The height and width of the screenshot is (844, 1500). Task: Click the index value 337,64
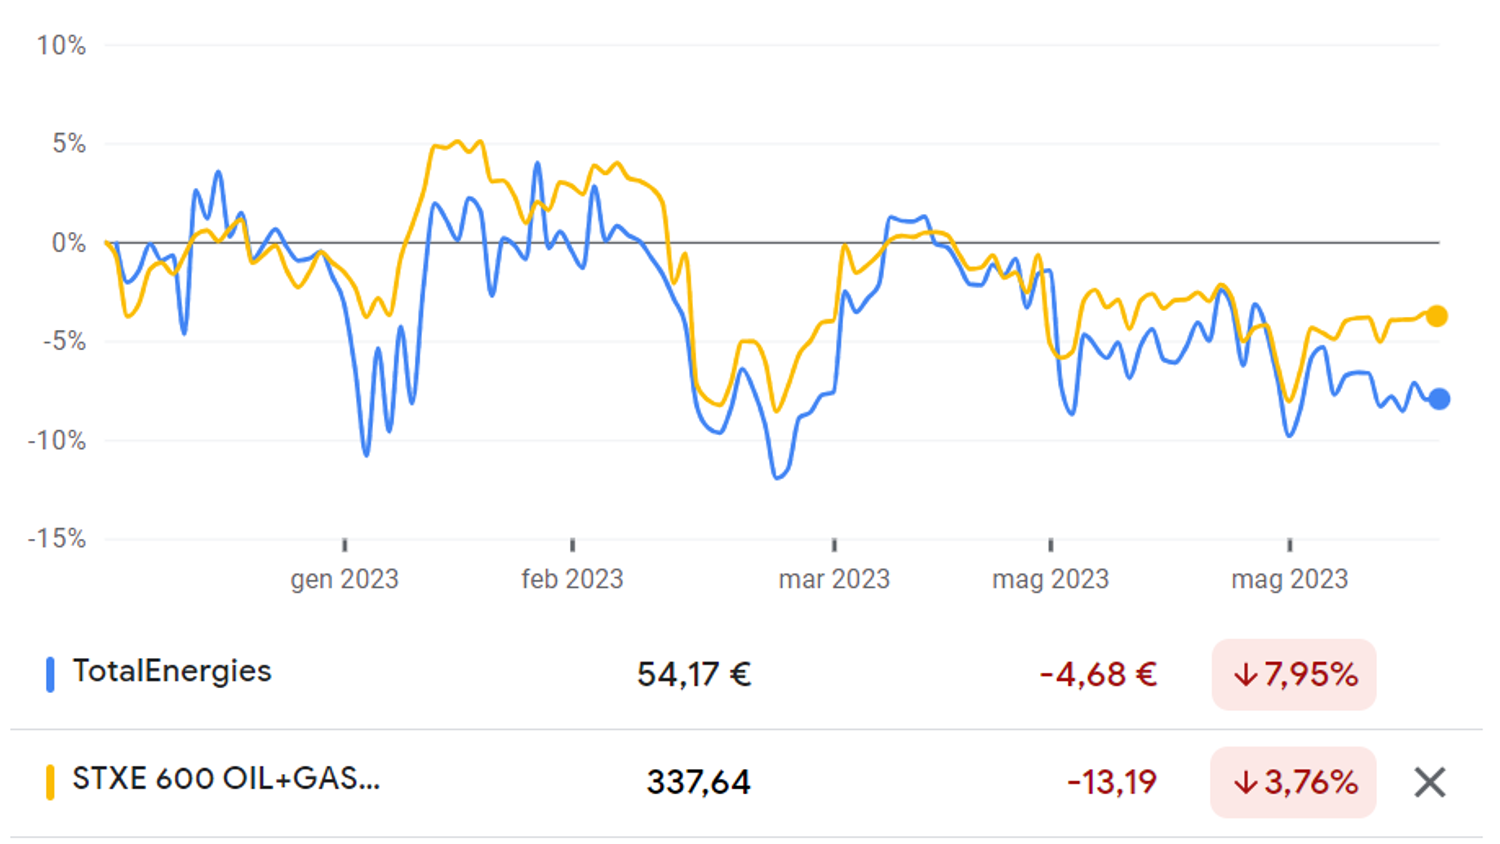[698, 782]
